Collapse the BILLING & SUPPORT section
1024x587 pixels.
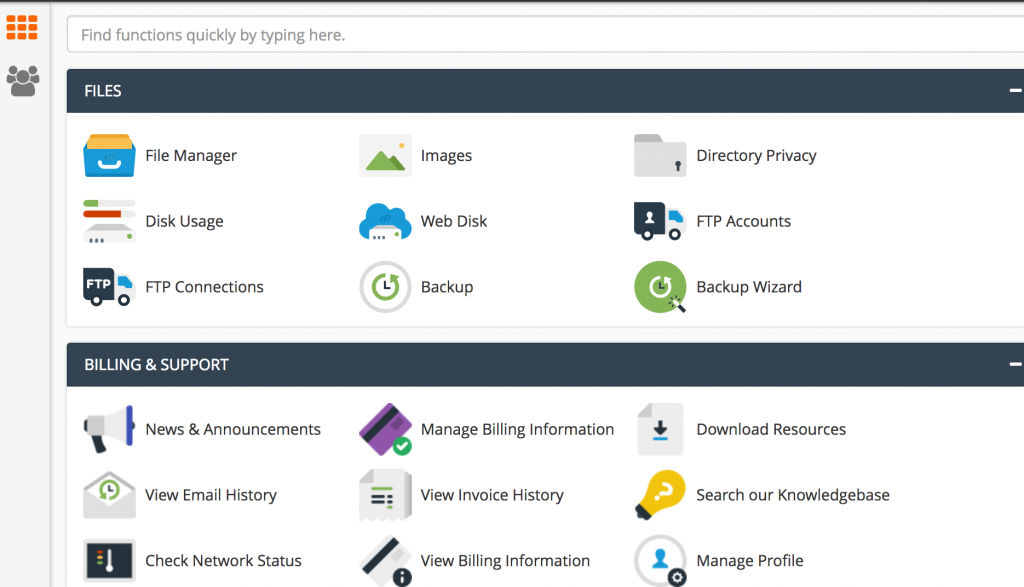(1015, 364)
